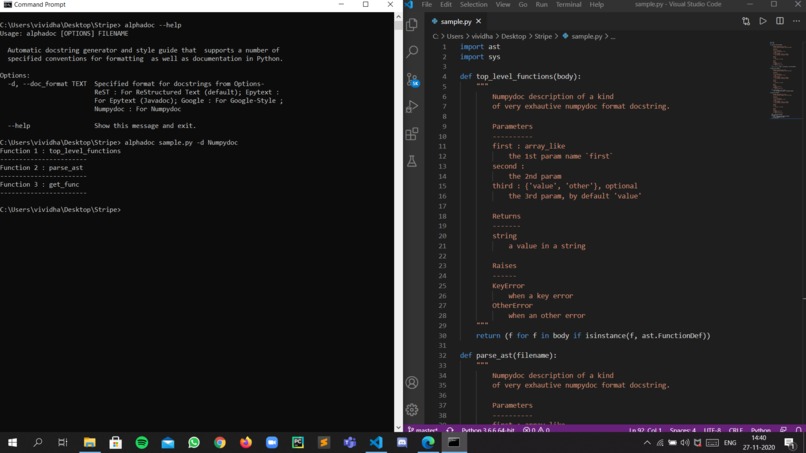Select the sample.py editor tab
This screenshot has height=453, width=806.
(456, 22)
